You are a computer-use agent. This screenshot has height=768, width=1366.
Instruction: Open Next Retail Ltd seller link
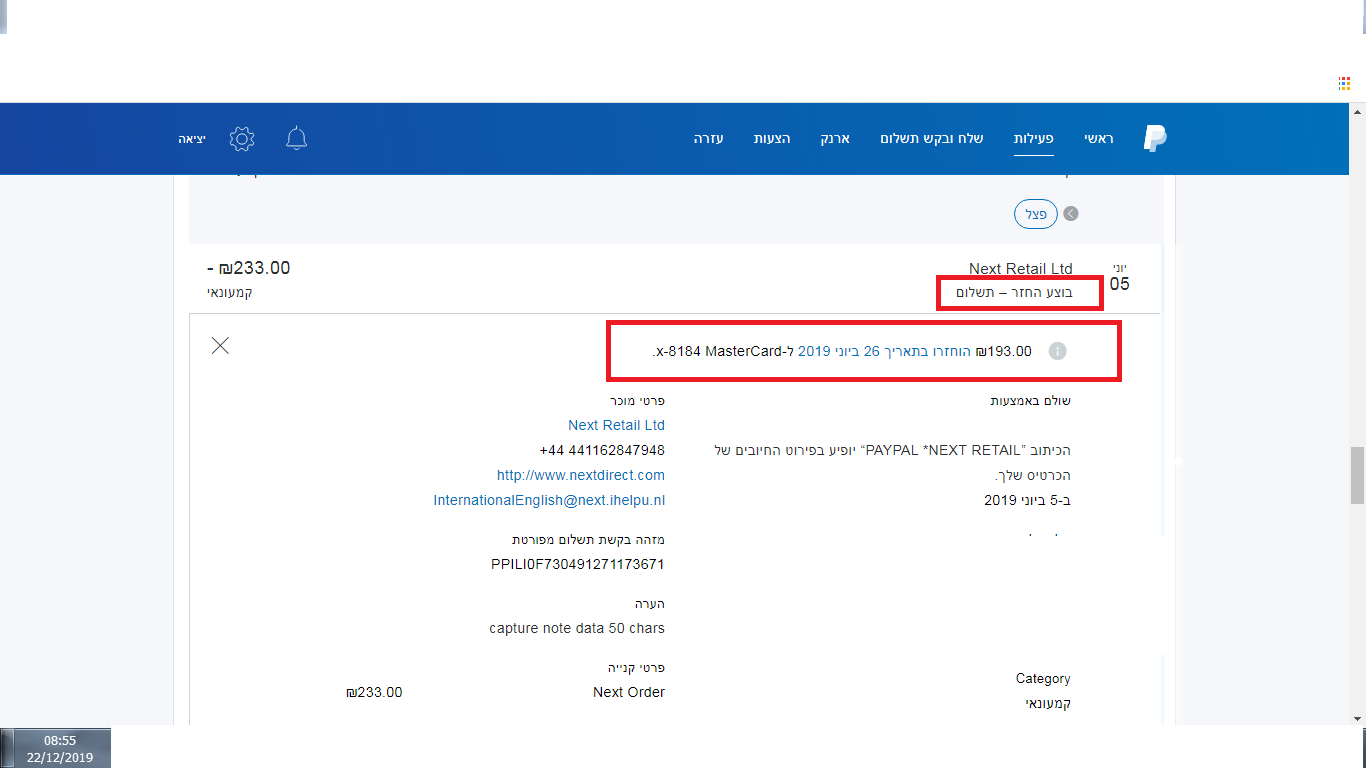point(616,425)
